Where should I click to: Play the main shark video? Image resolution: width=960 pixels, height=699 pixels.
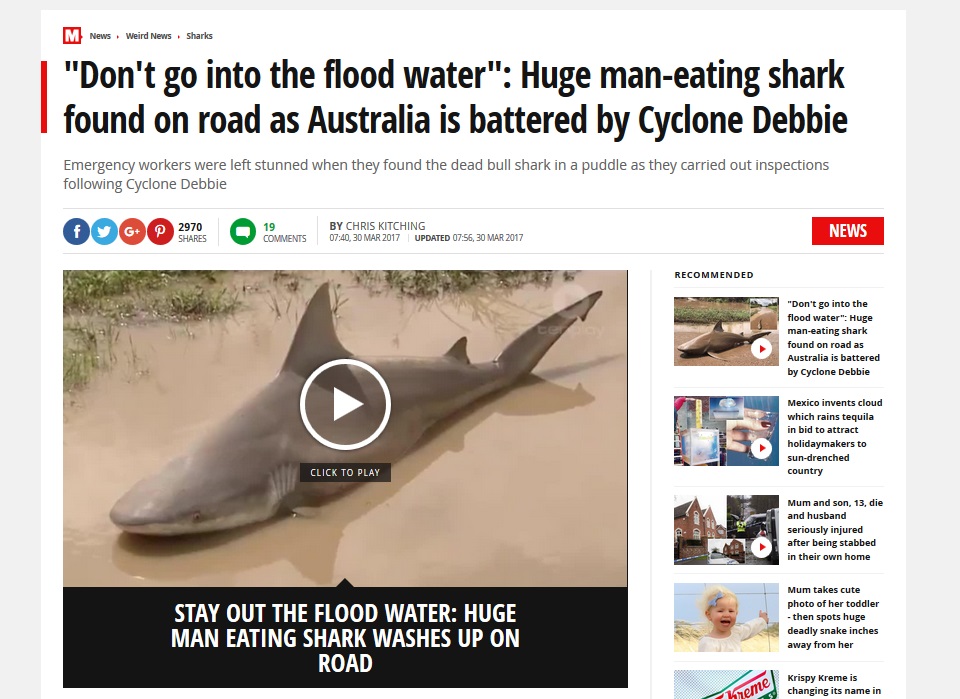tap(345, 404)
